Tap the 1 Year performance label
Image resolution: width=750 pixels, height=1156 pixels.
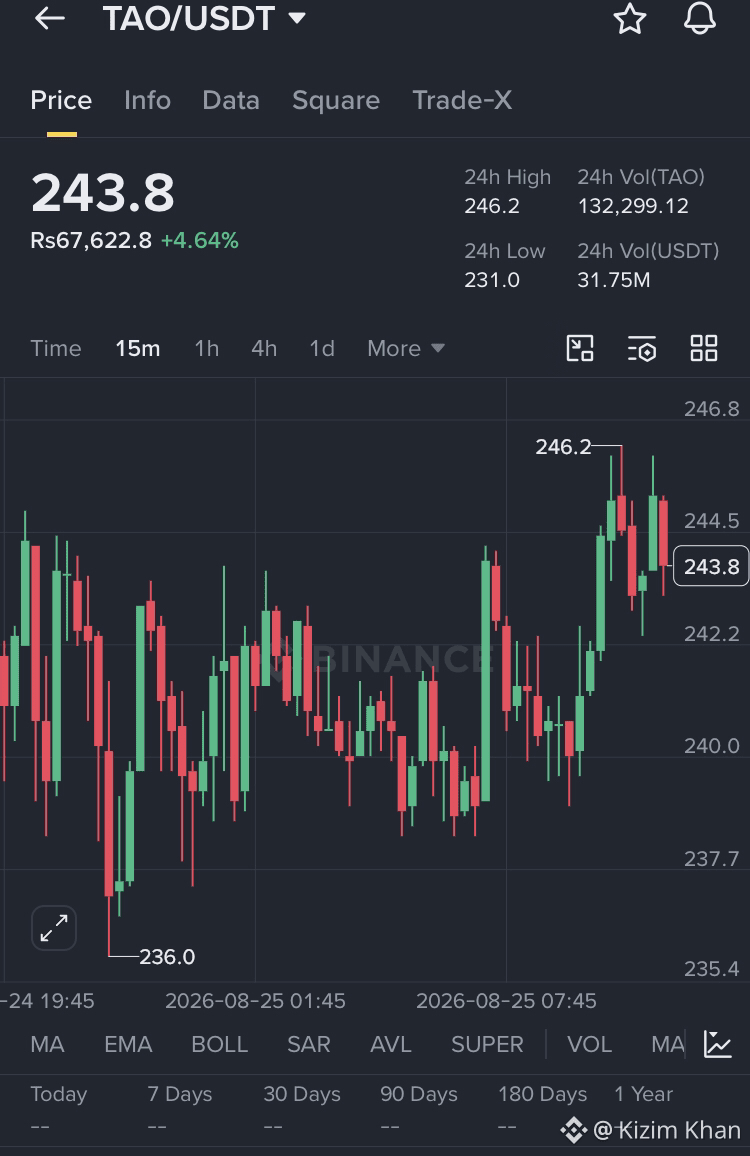pos(644,1094)
